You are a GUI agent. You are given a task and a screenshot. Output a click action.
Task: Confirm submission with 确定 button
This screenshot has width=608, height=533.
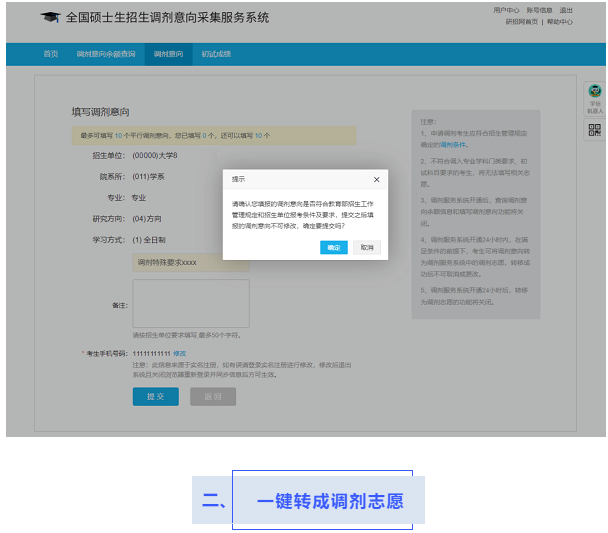[x=334, y=247]
